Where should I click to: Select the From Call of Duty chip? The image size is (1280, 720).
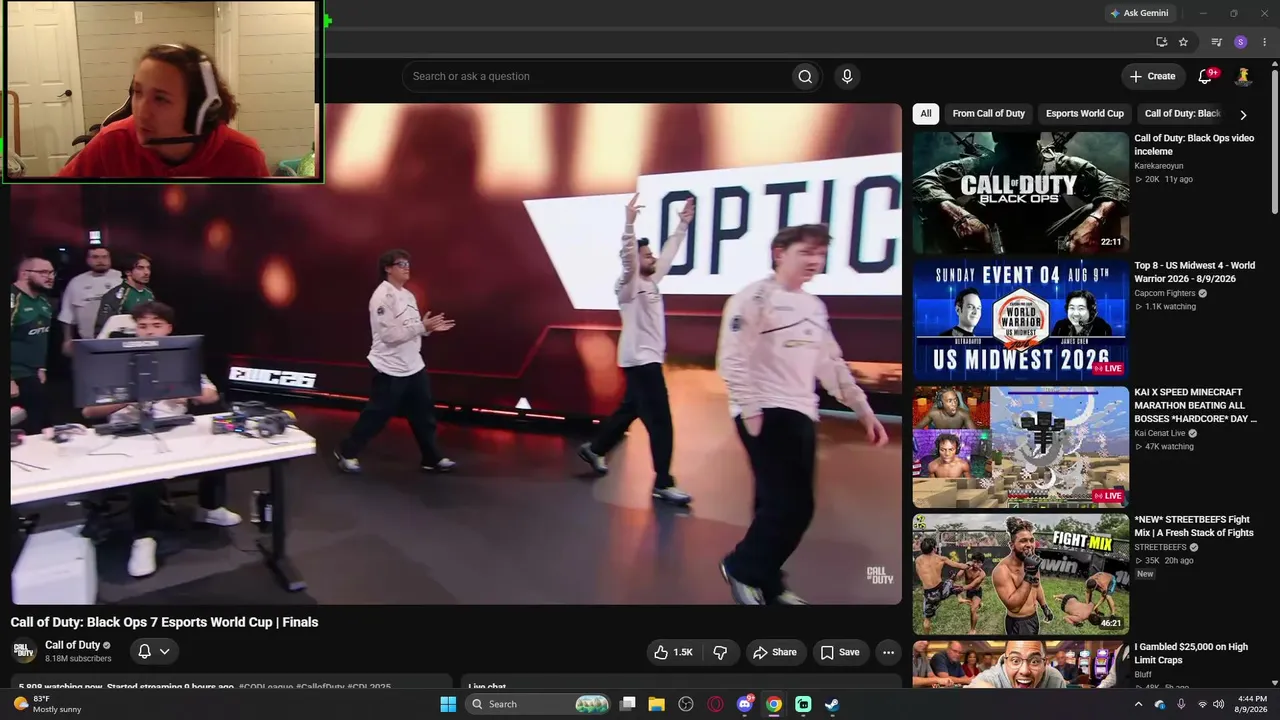pyautogui.click(x=989, y=114)
